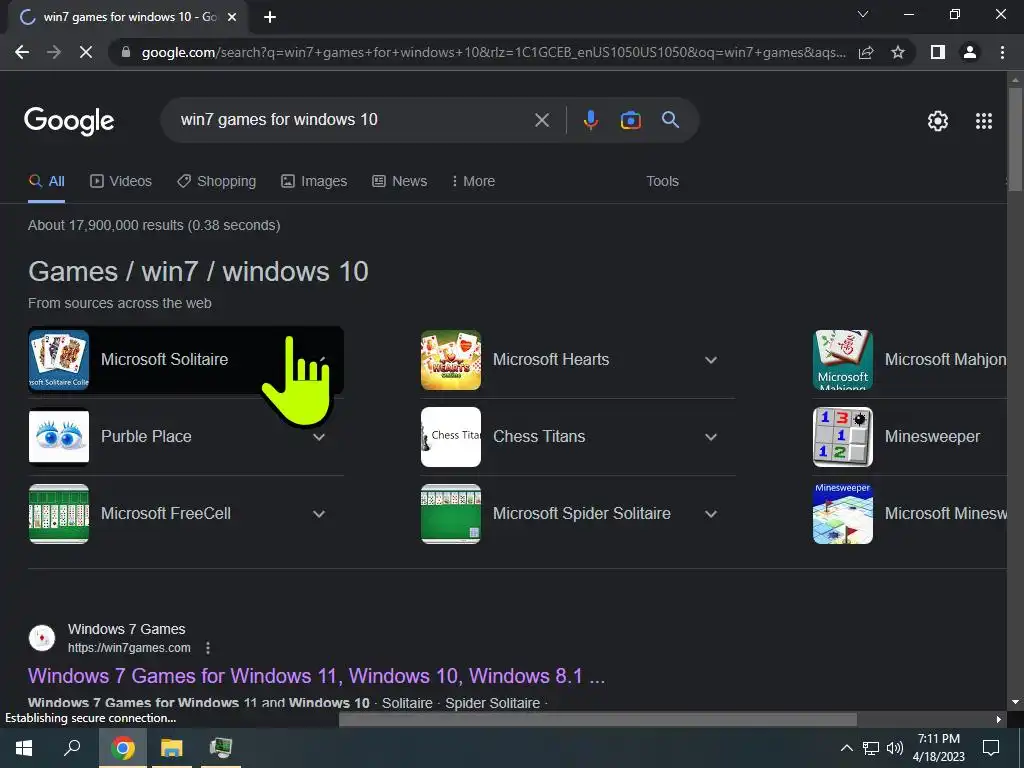Screen dimensions: 1024x768
Task: Expand the Microsoft Spider Solitaire entry
Action: [711, 515]
